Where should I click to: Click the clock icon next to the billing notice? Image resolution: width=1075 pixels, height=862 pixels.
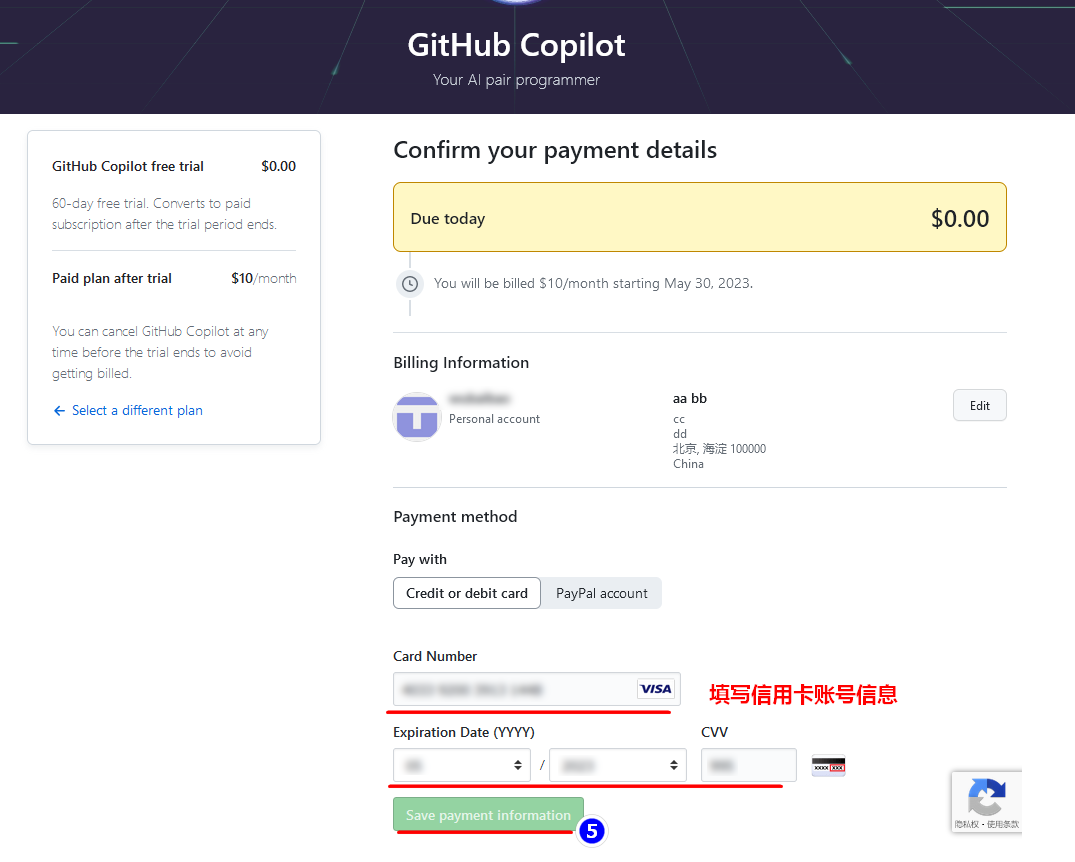409,284
